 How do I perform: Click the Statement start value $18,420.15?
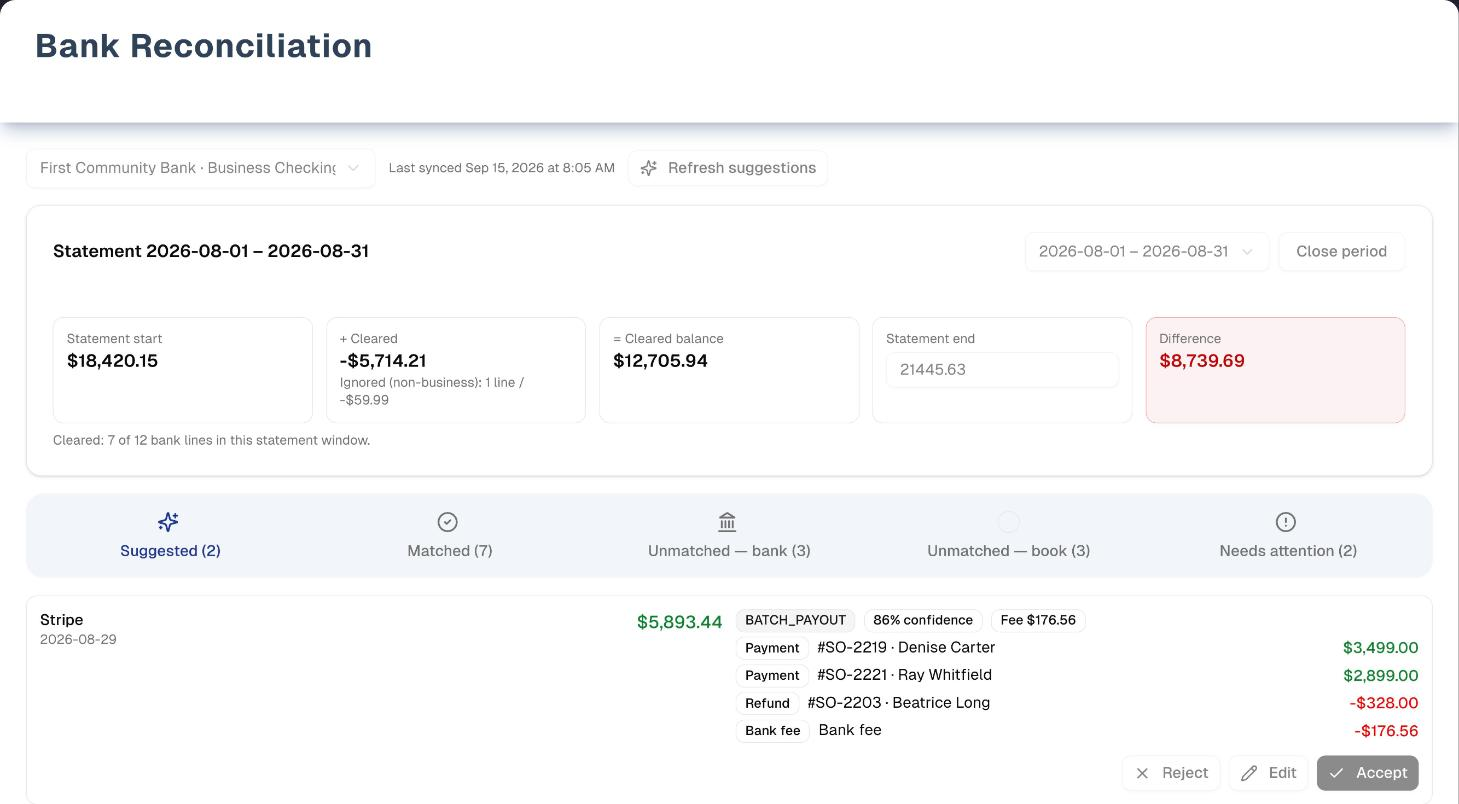pos(112,361)
